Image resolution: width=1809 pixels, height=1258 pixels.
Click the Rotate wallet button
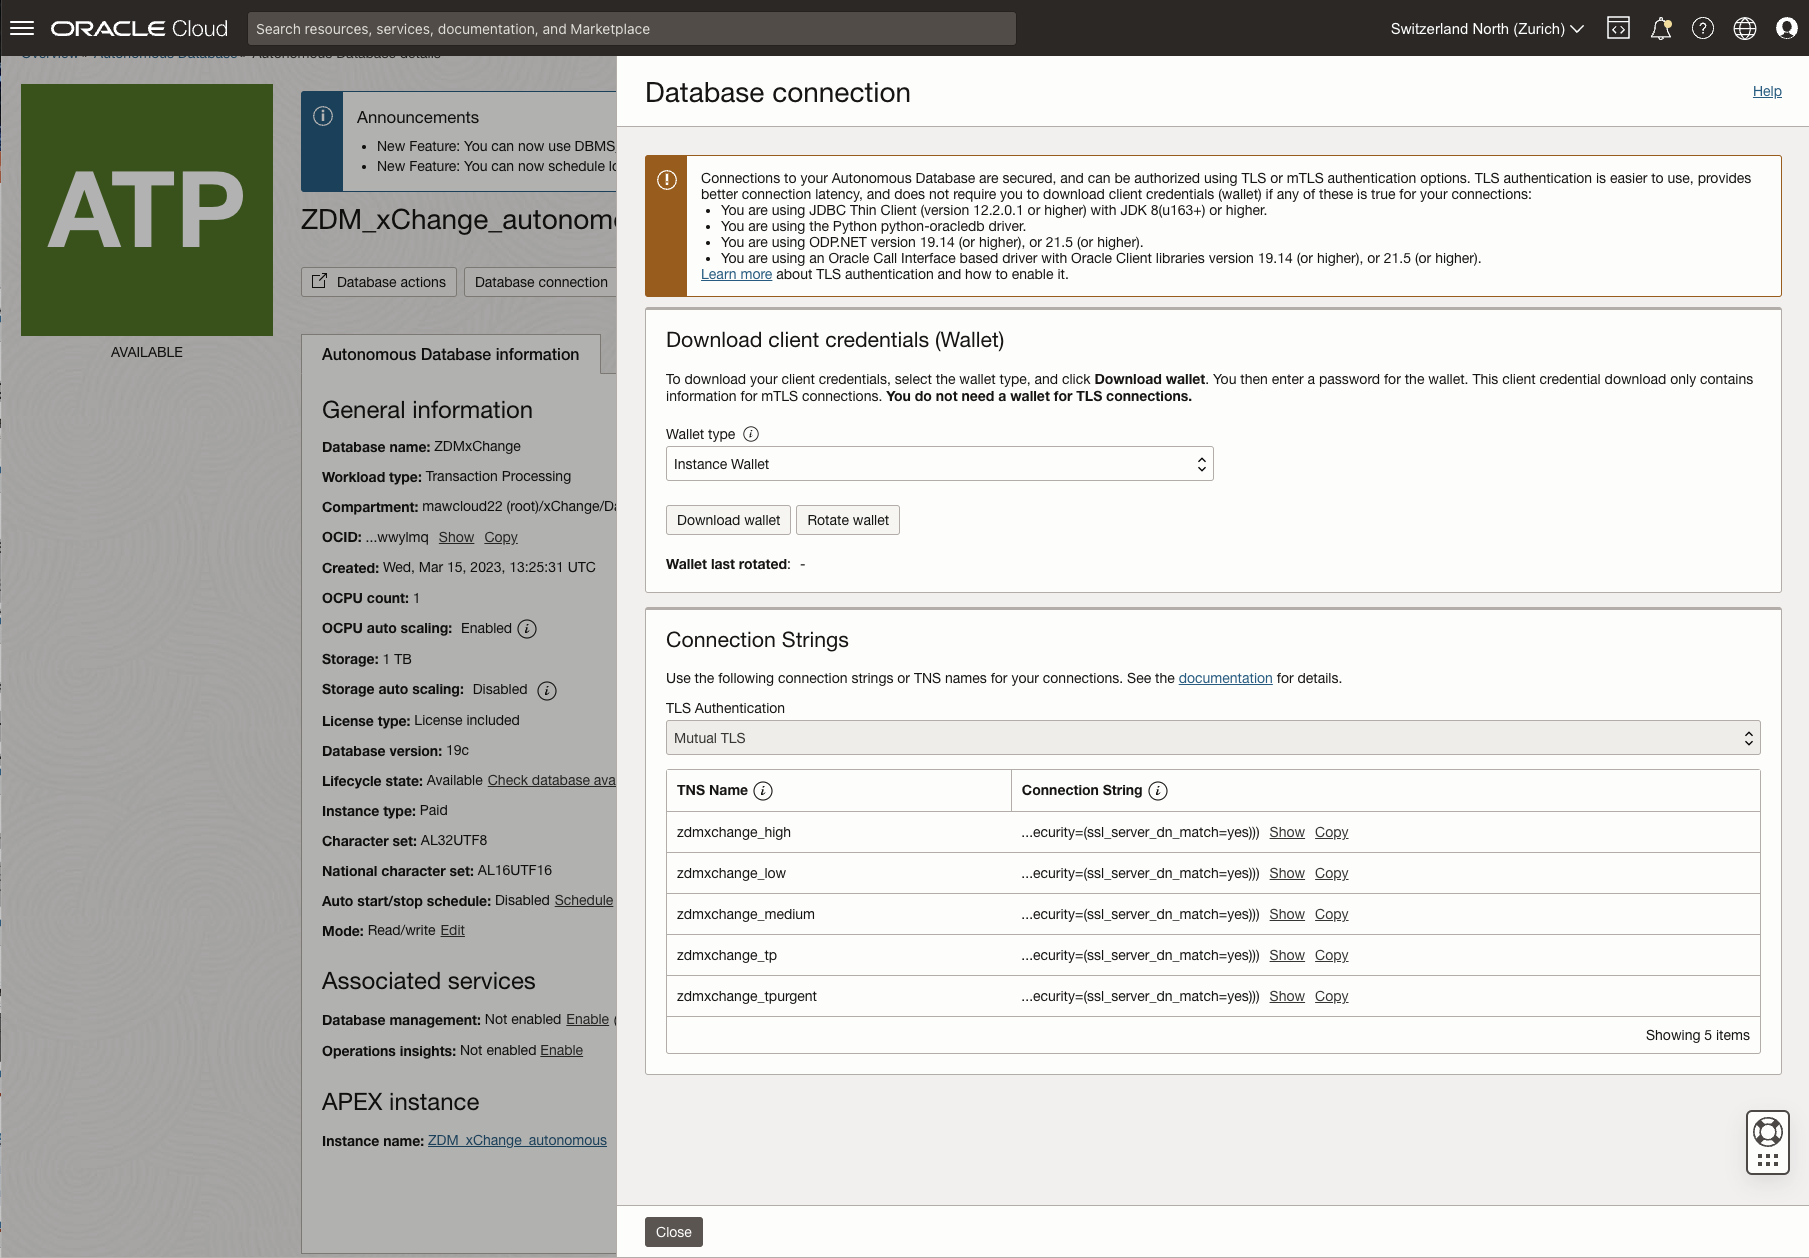tap(848, 520)
